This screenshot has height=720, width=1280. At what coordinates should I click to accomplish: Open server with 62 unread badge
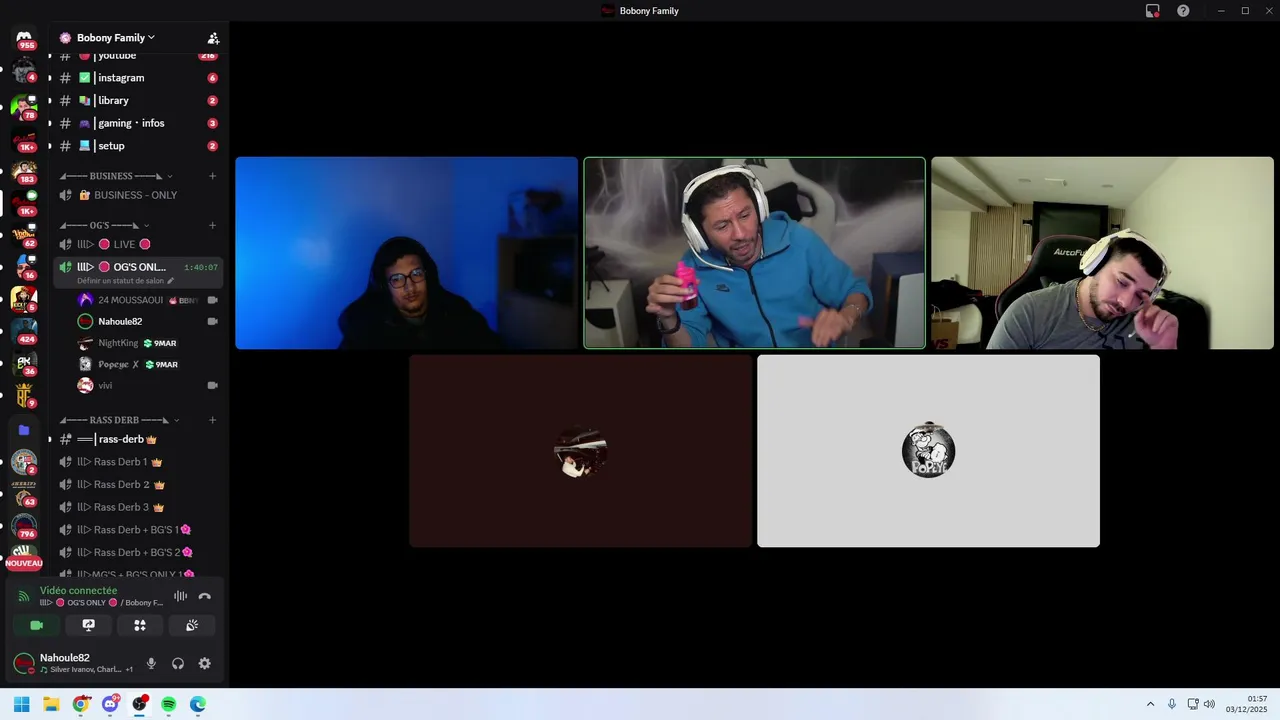coord(24,234)
